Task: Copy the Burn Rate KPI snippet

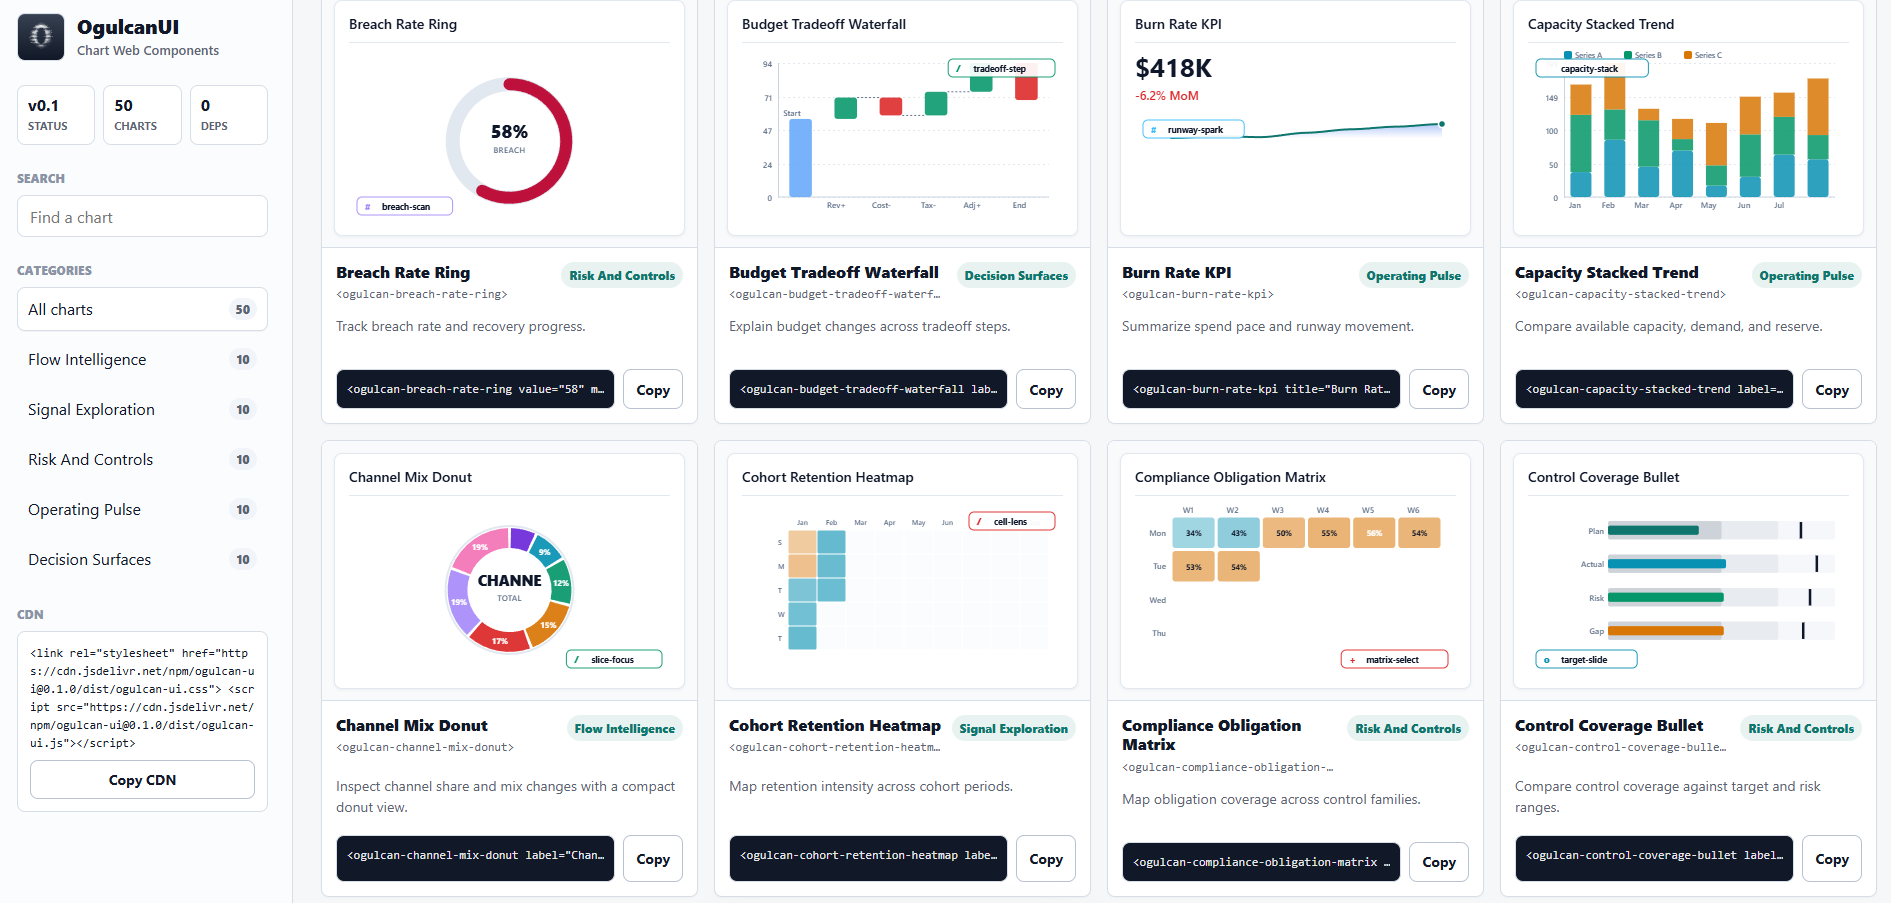Action: pyautogui.click(x=1439, y=390)
